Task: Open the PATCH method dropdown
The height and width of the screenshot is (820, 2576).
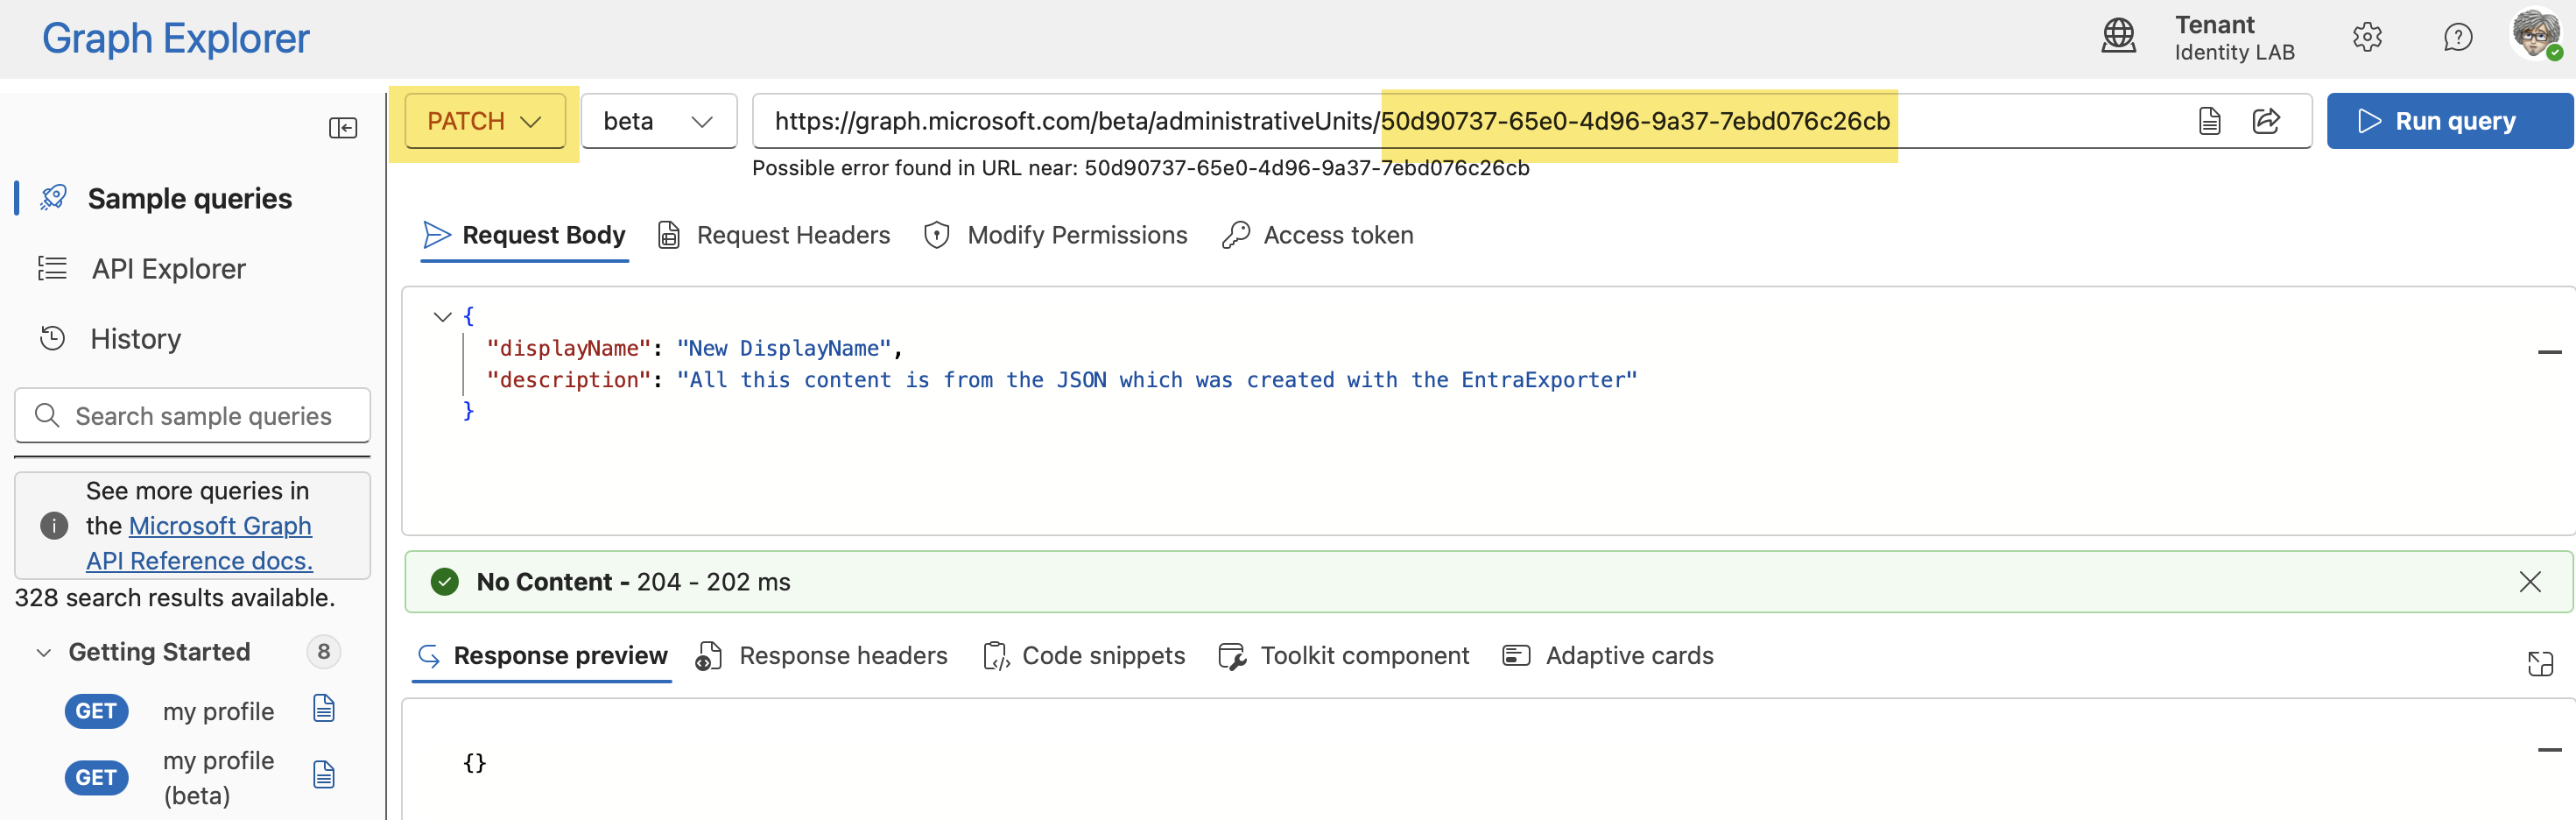Action: click(485, 122)
